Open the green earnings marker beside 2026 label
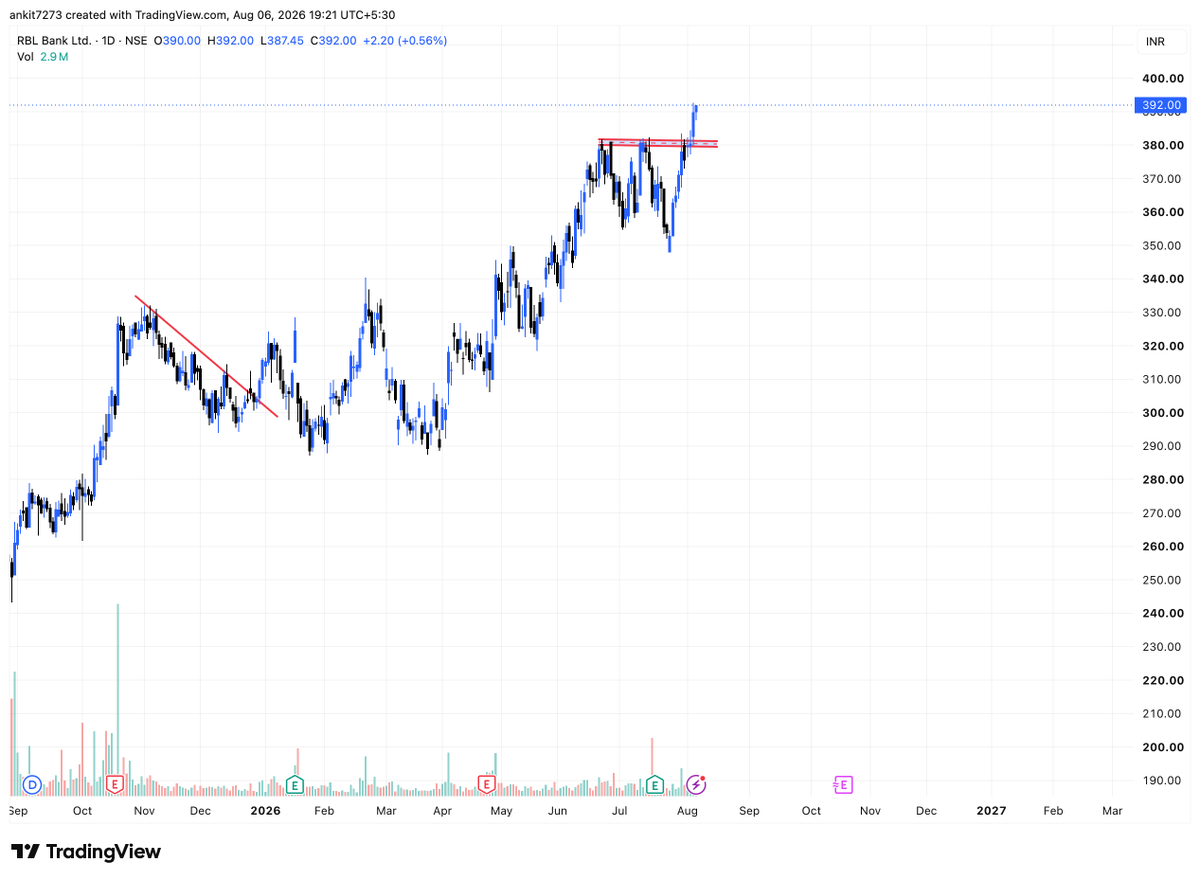 [294, 784]
